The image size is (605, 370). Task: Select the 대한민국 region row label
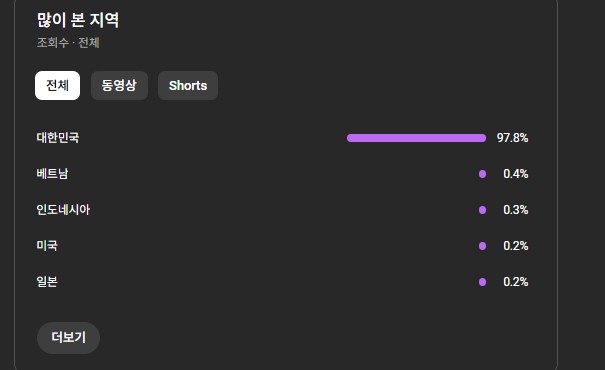click(58, 137)
